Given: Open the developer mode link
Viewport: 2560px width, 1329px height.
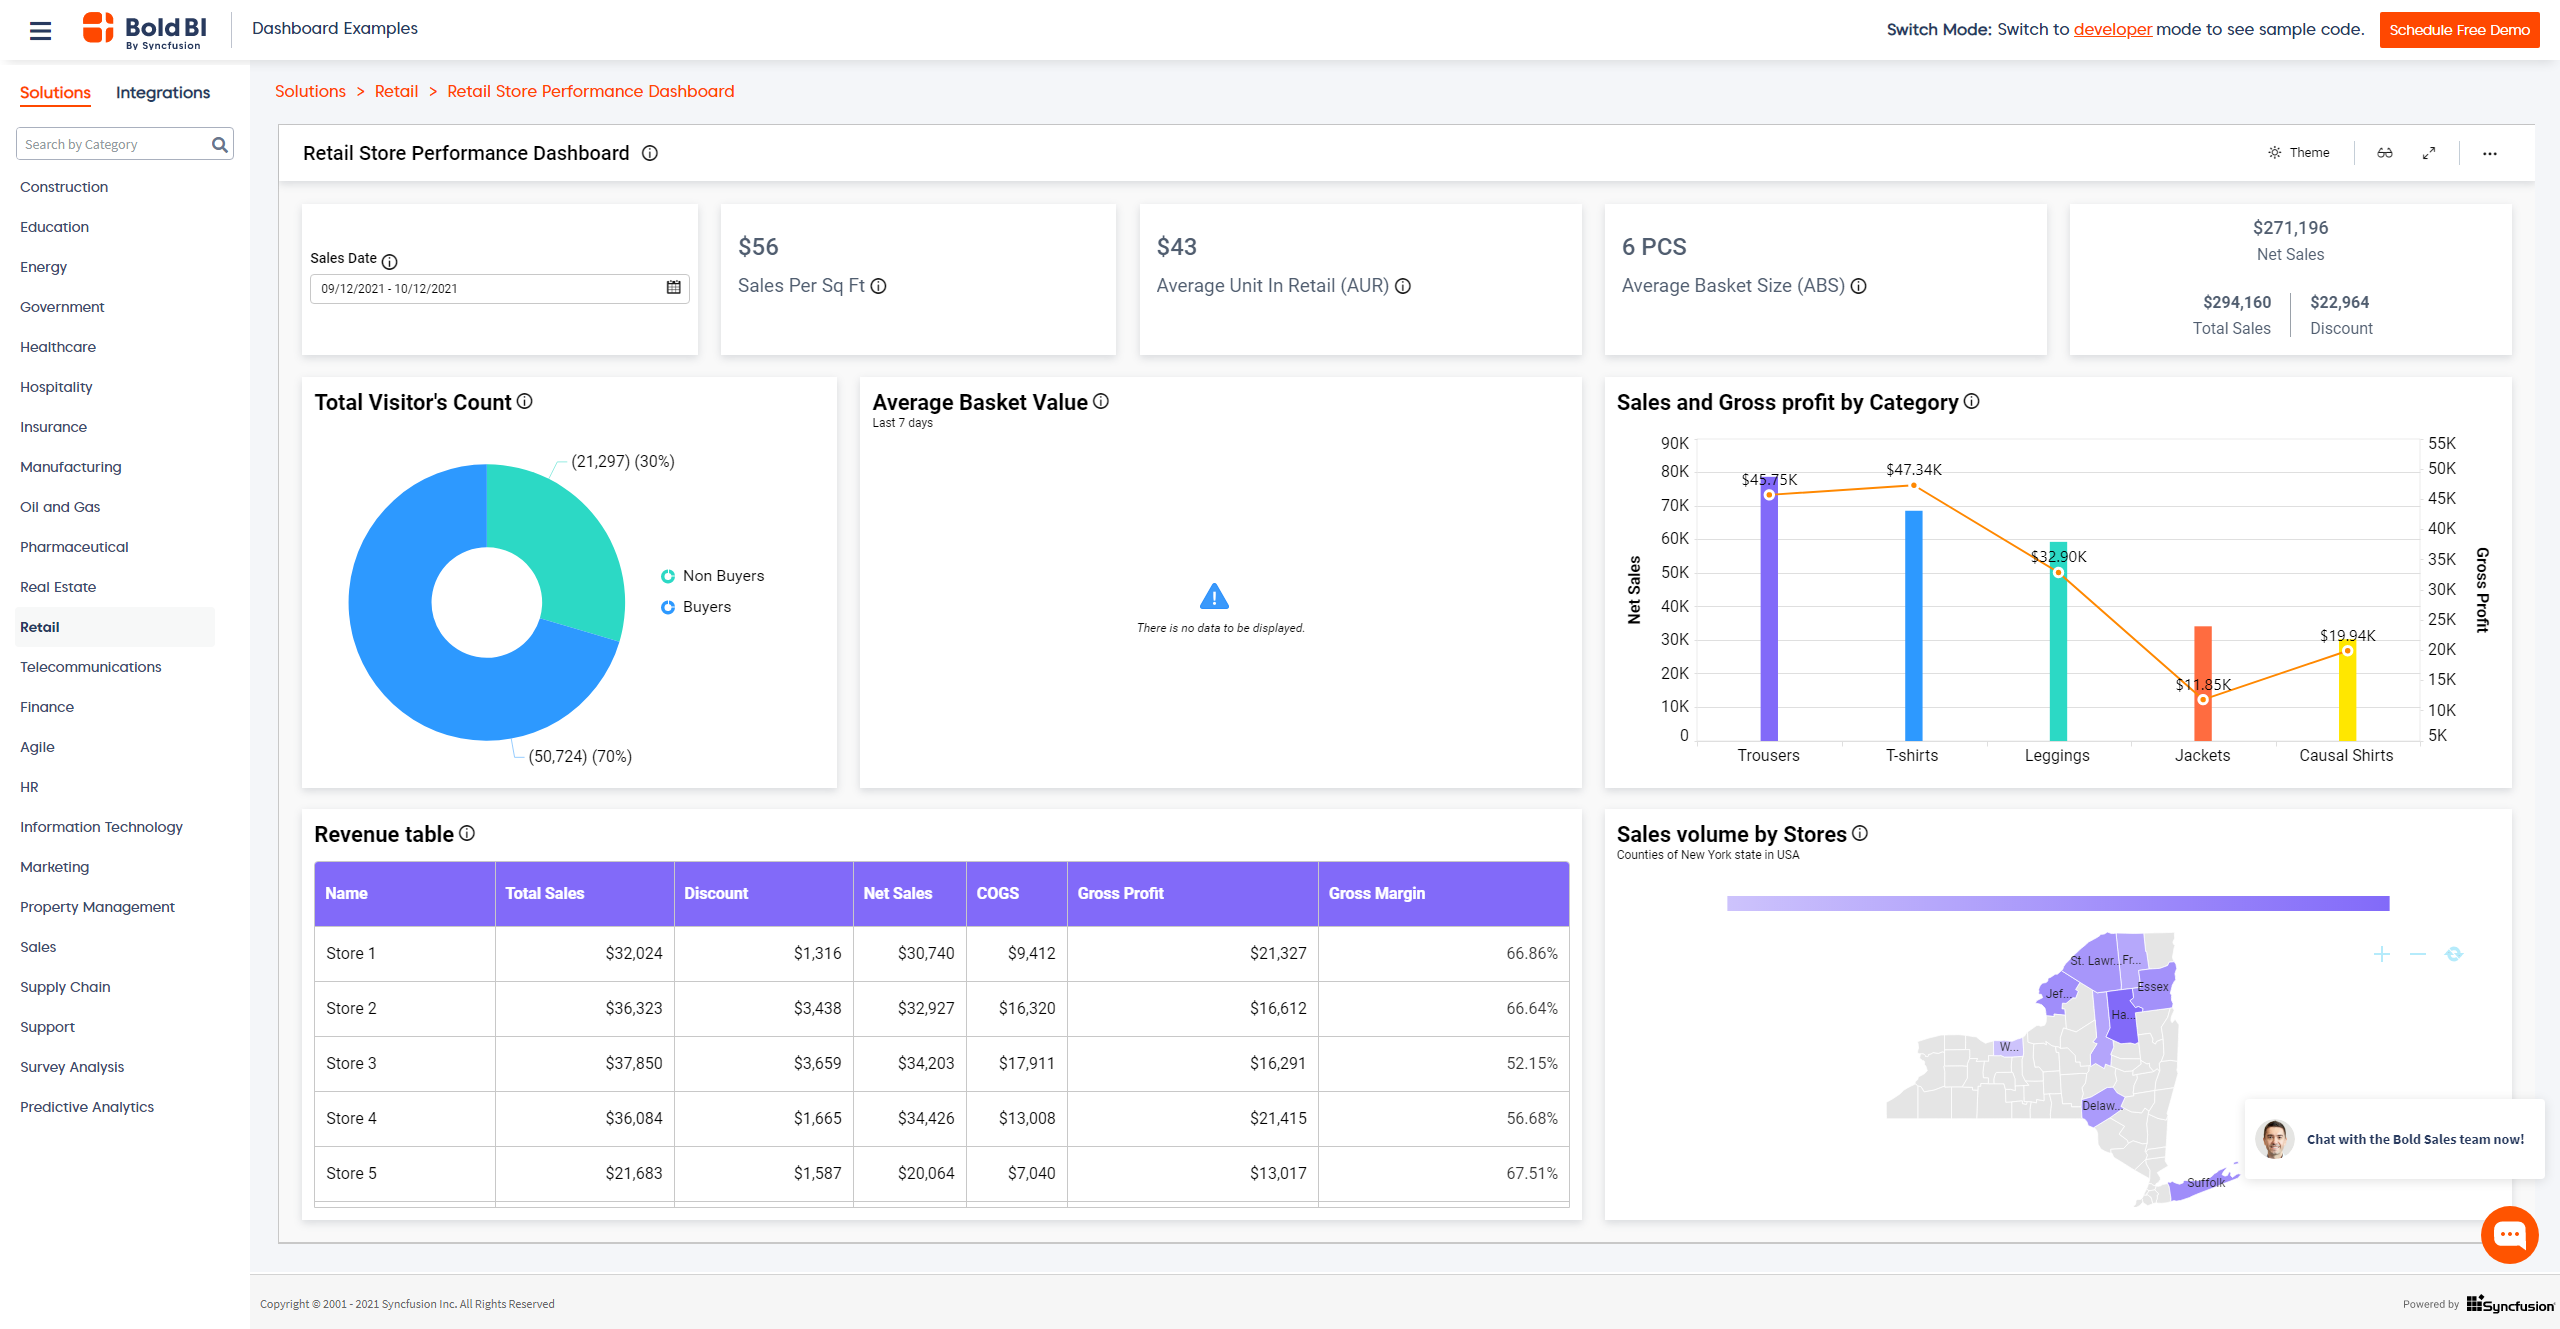Looking at the screenshot, I should pyautogui.click(x=2112, y=29).
